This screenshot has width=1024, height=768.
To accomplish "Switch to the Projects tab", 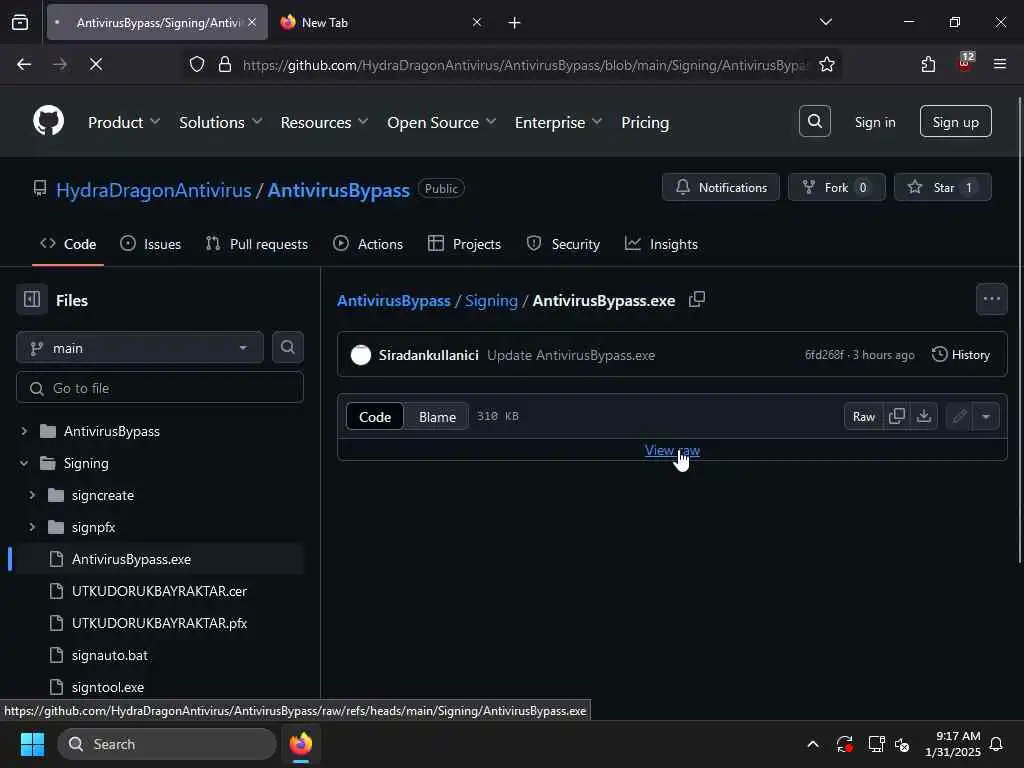I will [x=464, y=244].
